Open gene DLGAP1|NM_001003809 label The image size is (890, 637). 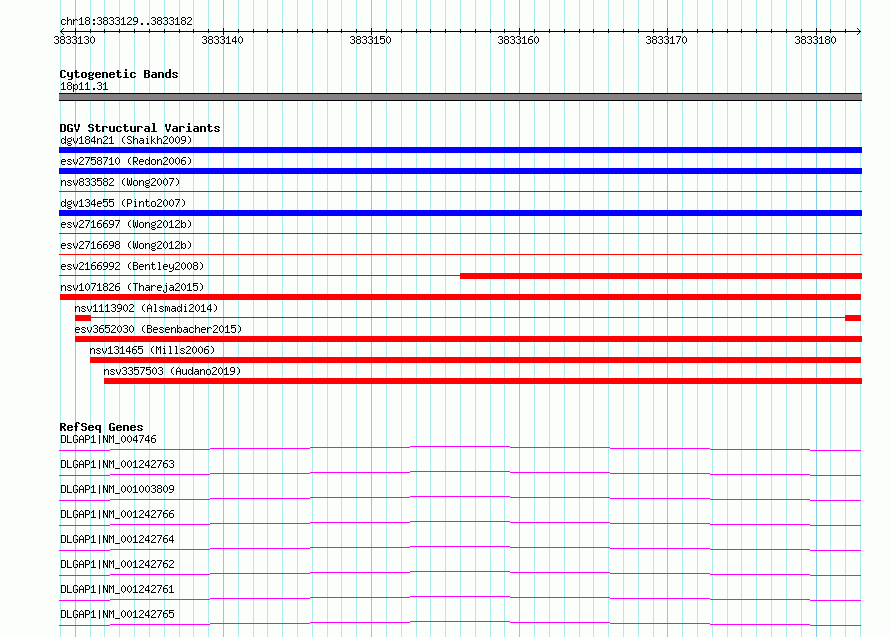coord(117,489)
